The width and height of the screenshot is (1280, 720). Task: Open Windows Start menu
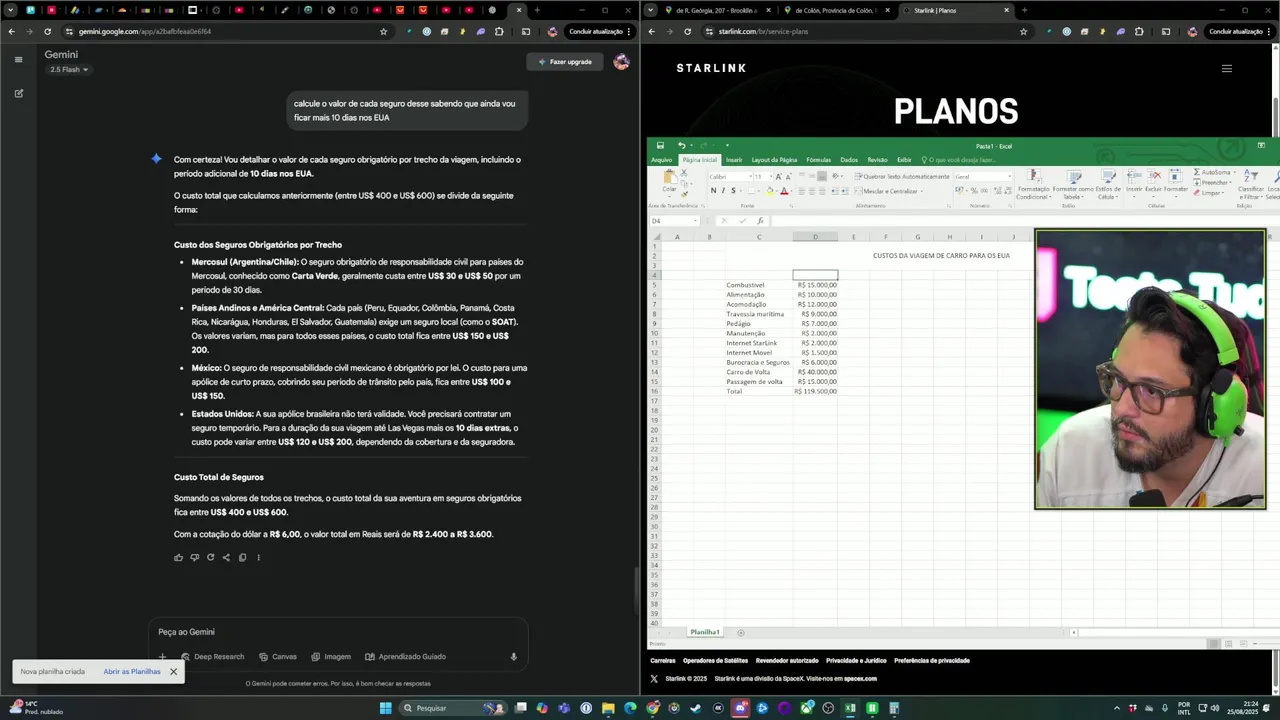pyautogui.click(x=386, y=708)
